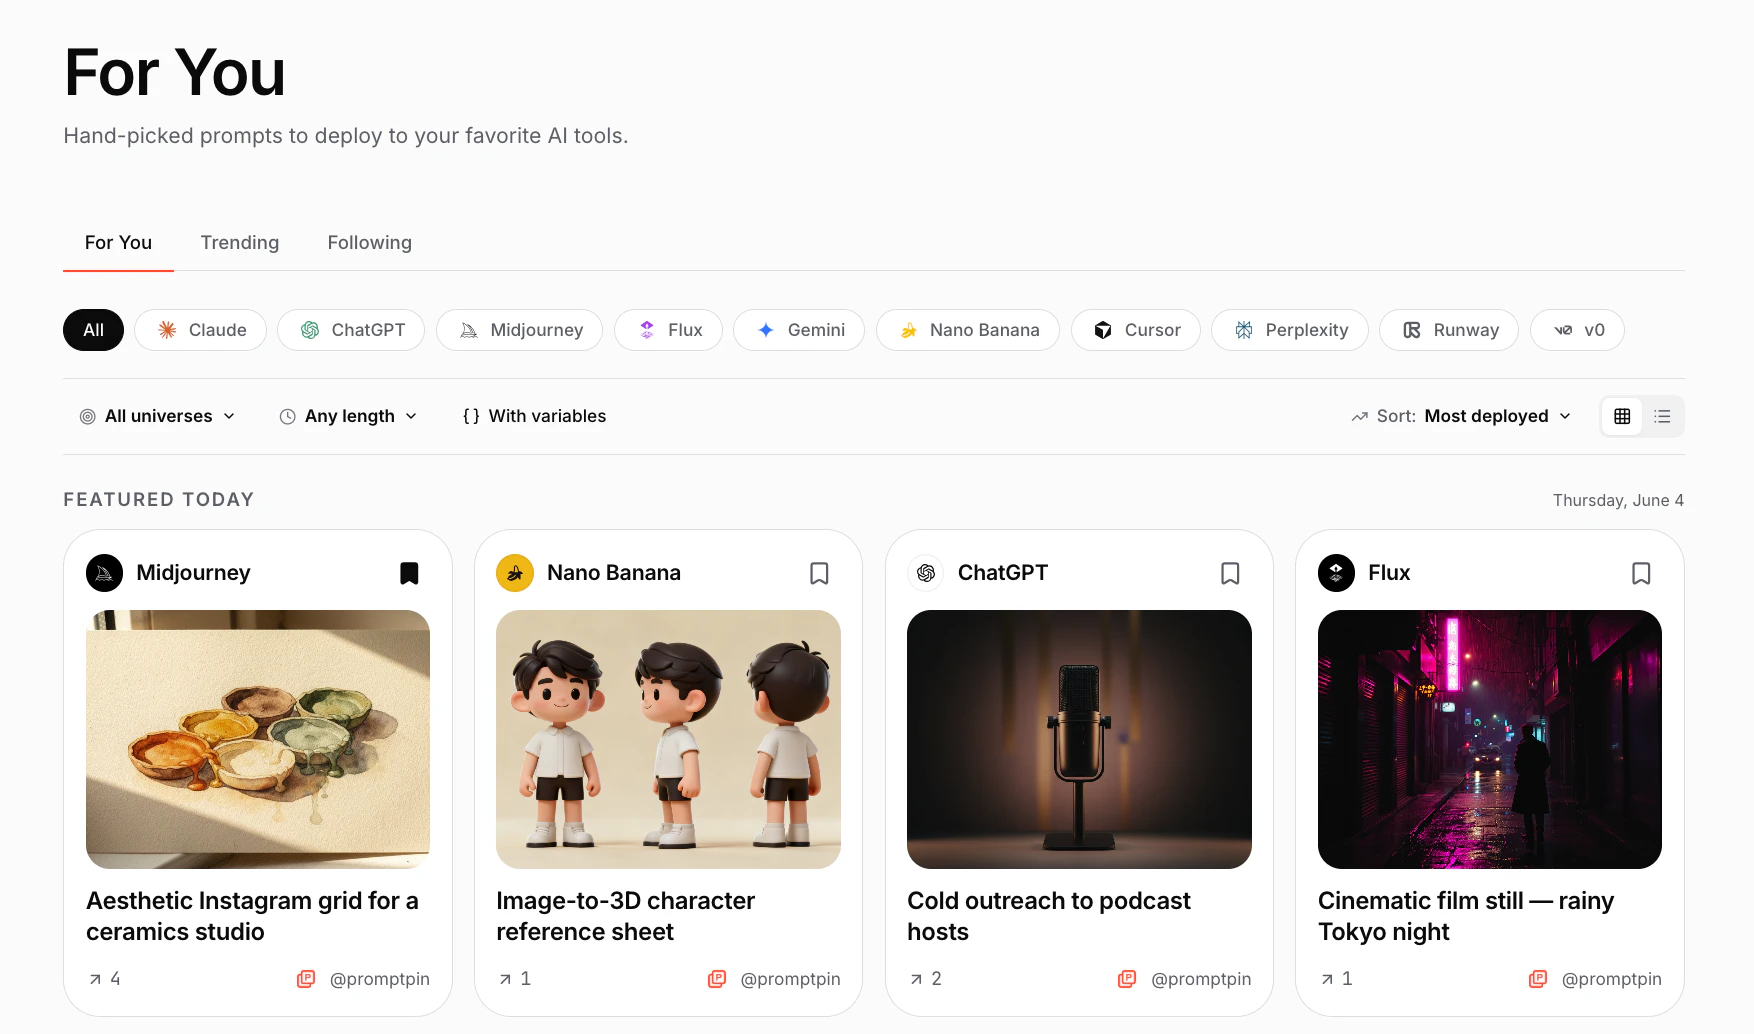Click Flux name on card header
Screen dimensions: 1754x1034
click(1389, 573)
